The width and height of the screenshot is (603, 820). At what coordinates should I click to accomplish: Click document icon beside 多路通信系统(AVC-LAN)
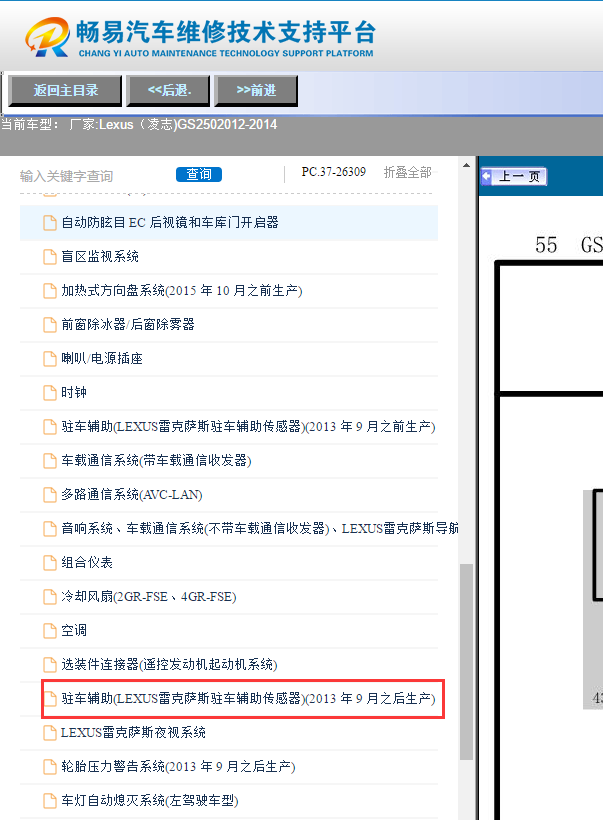pos(50,495)
